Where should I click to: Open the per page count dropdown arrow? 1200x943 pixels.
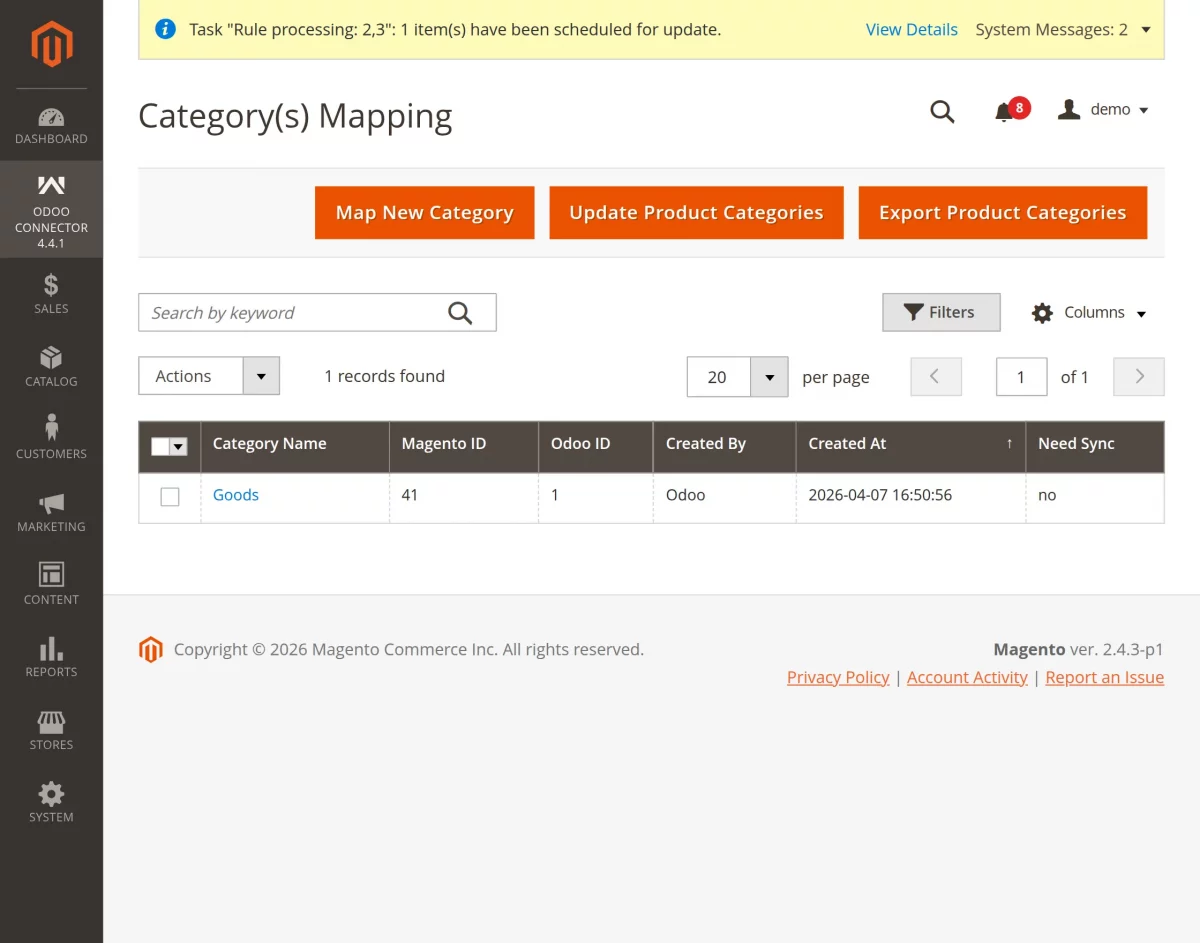point(769,377)
